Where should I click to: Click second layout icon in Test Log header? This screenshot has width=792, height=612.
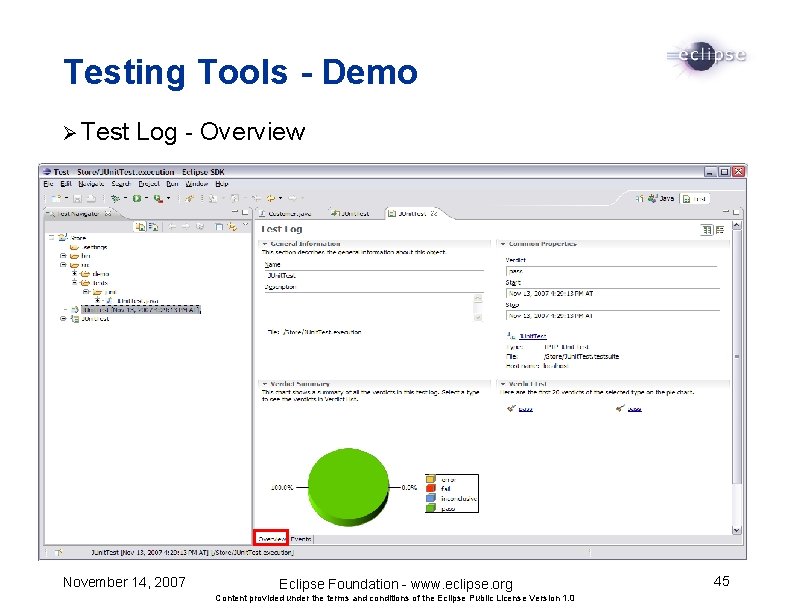click(720, 230)
